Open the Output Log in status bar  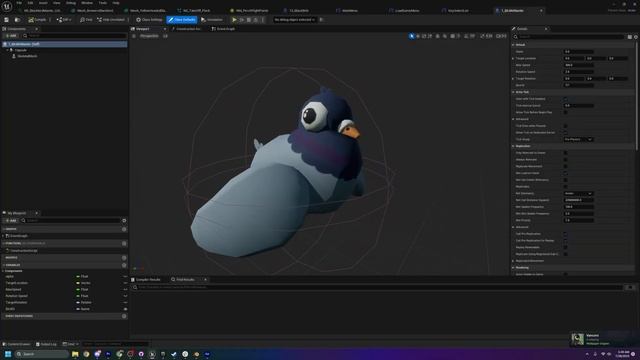[46, 344]
